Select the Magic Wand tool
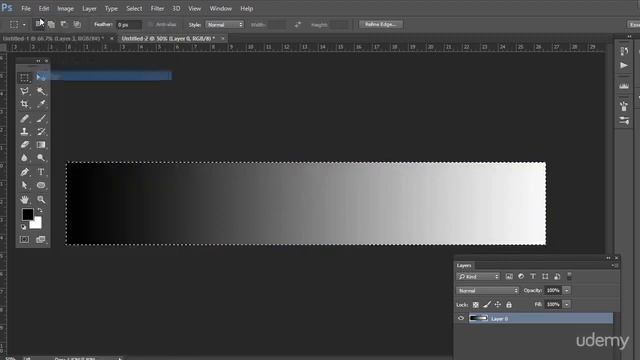This screenshot has height=360, width=640. pyautogui.click(x=41, y=91)
